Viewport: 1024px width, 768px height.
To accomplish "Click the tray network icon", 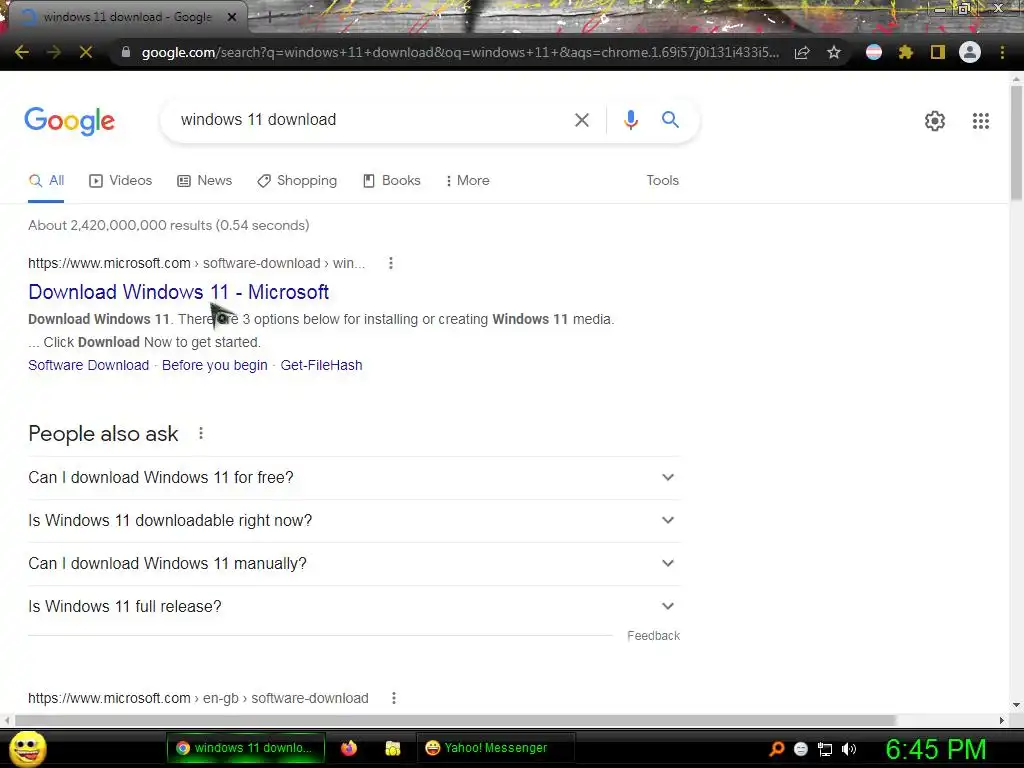I will coord(825,750).
